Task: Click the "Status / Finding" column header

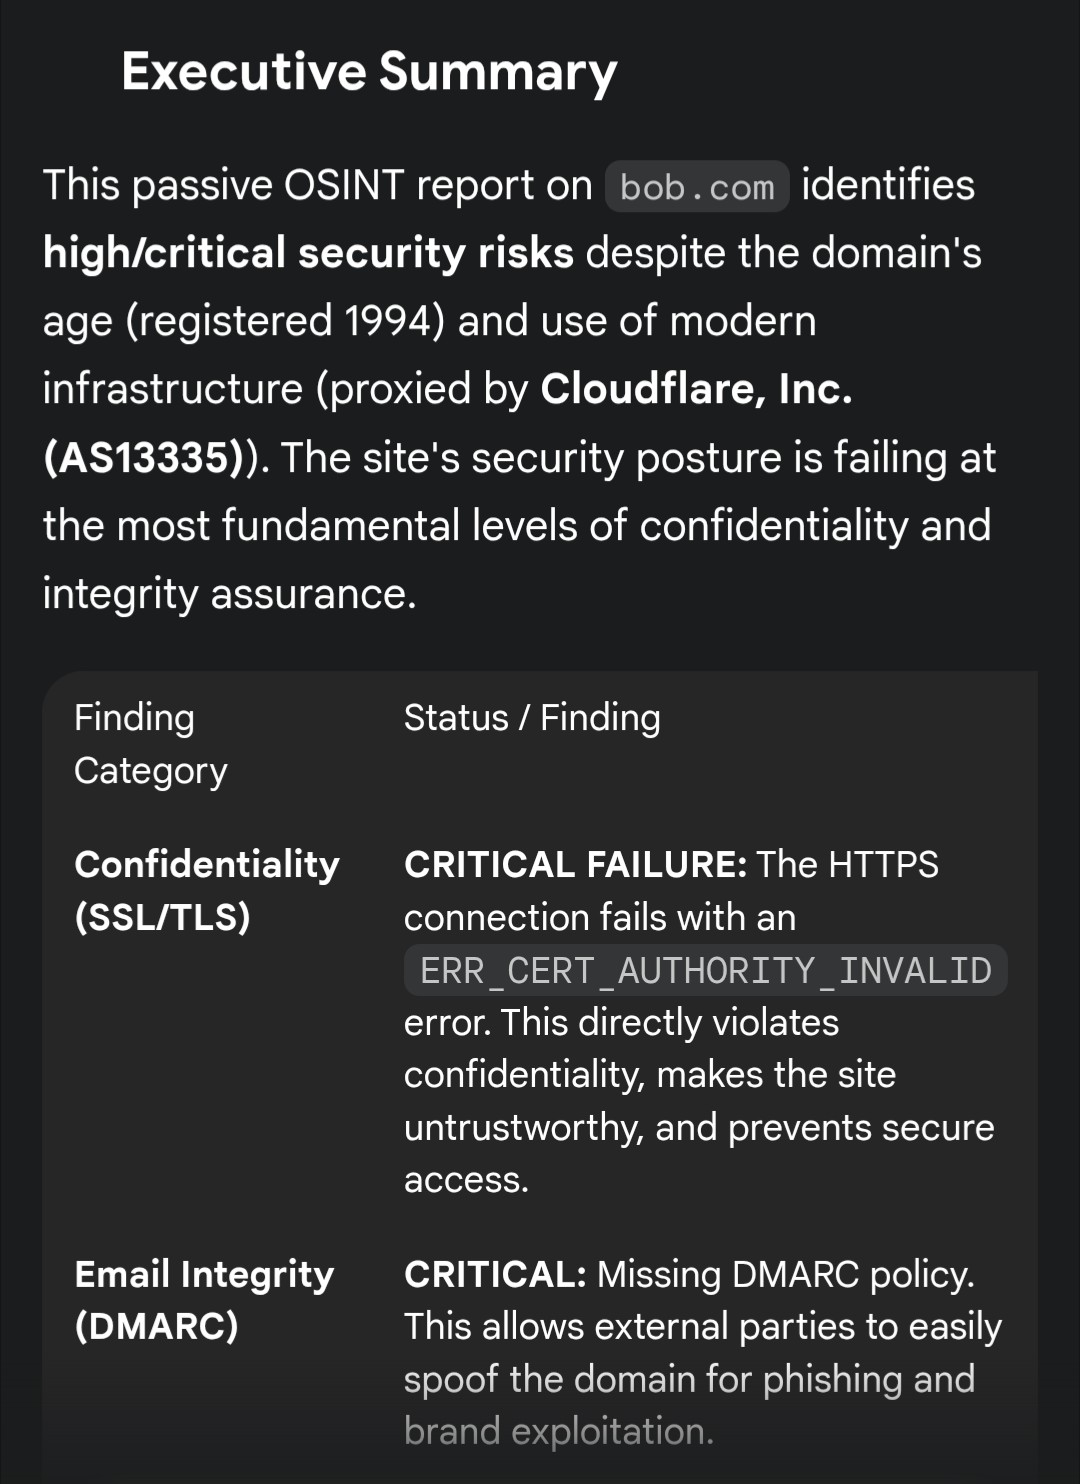Action: point(532,718)
